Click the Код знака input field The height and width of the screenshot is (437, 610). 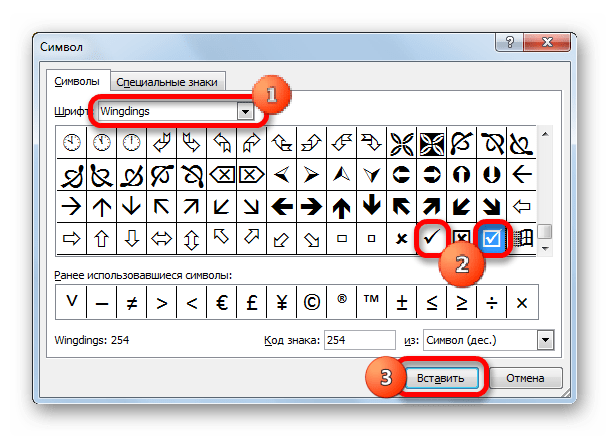360,340
